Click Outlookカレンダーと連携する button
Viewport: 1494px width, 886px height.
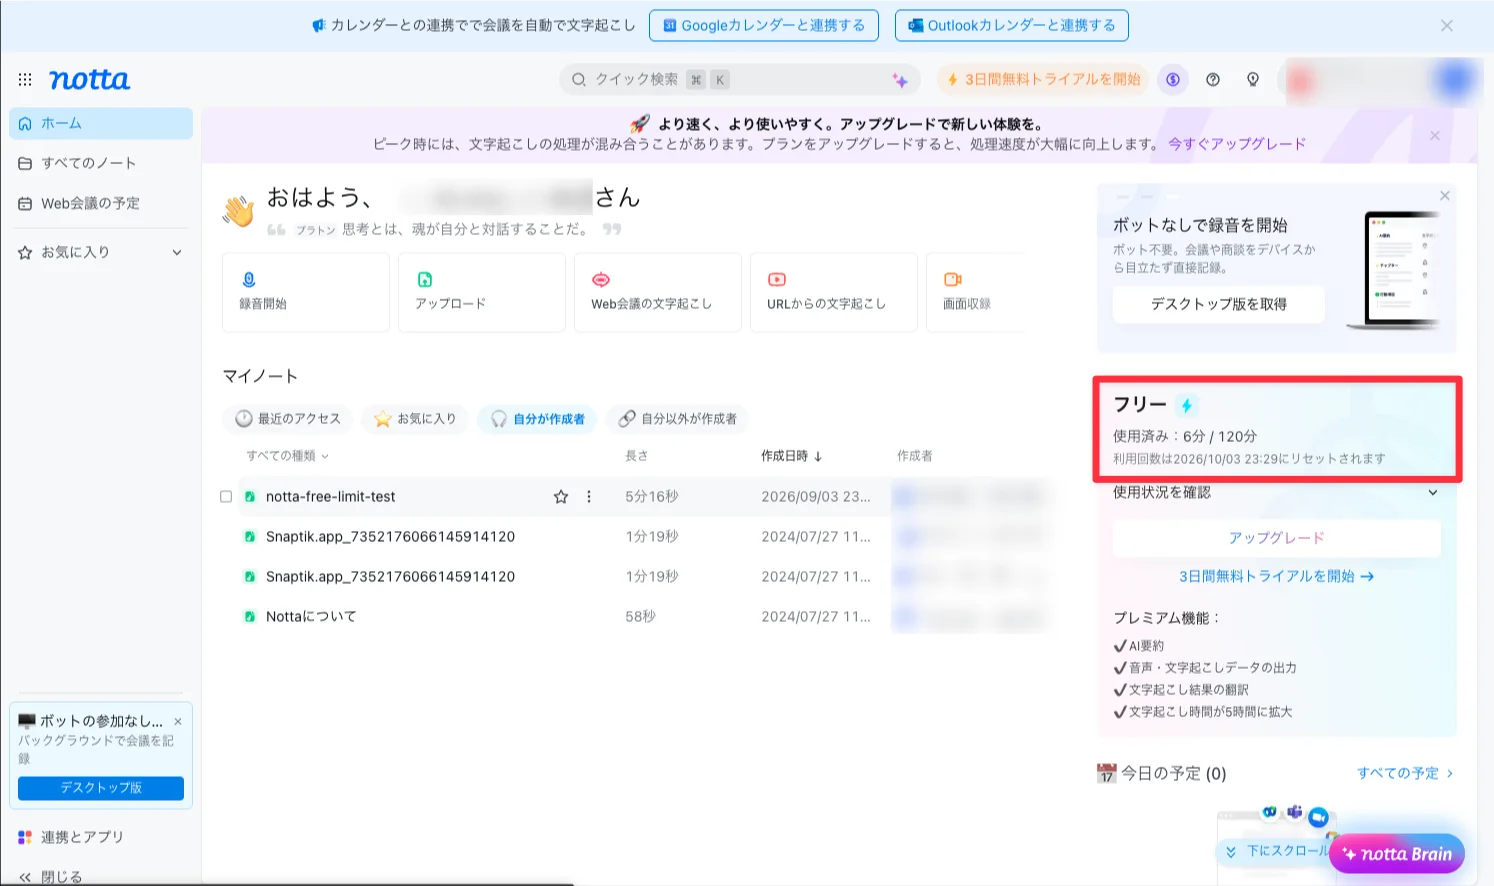tap(1012, 26)
